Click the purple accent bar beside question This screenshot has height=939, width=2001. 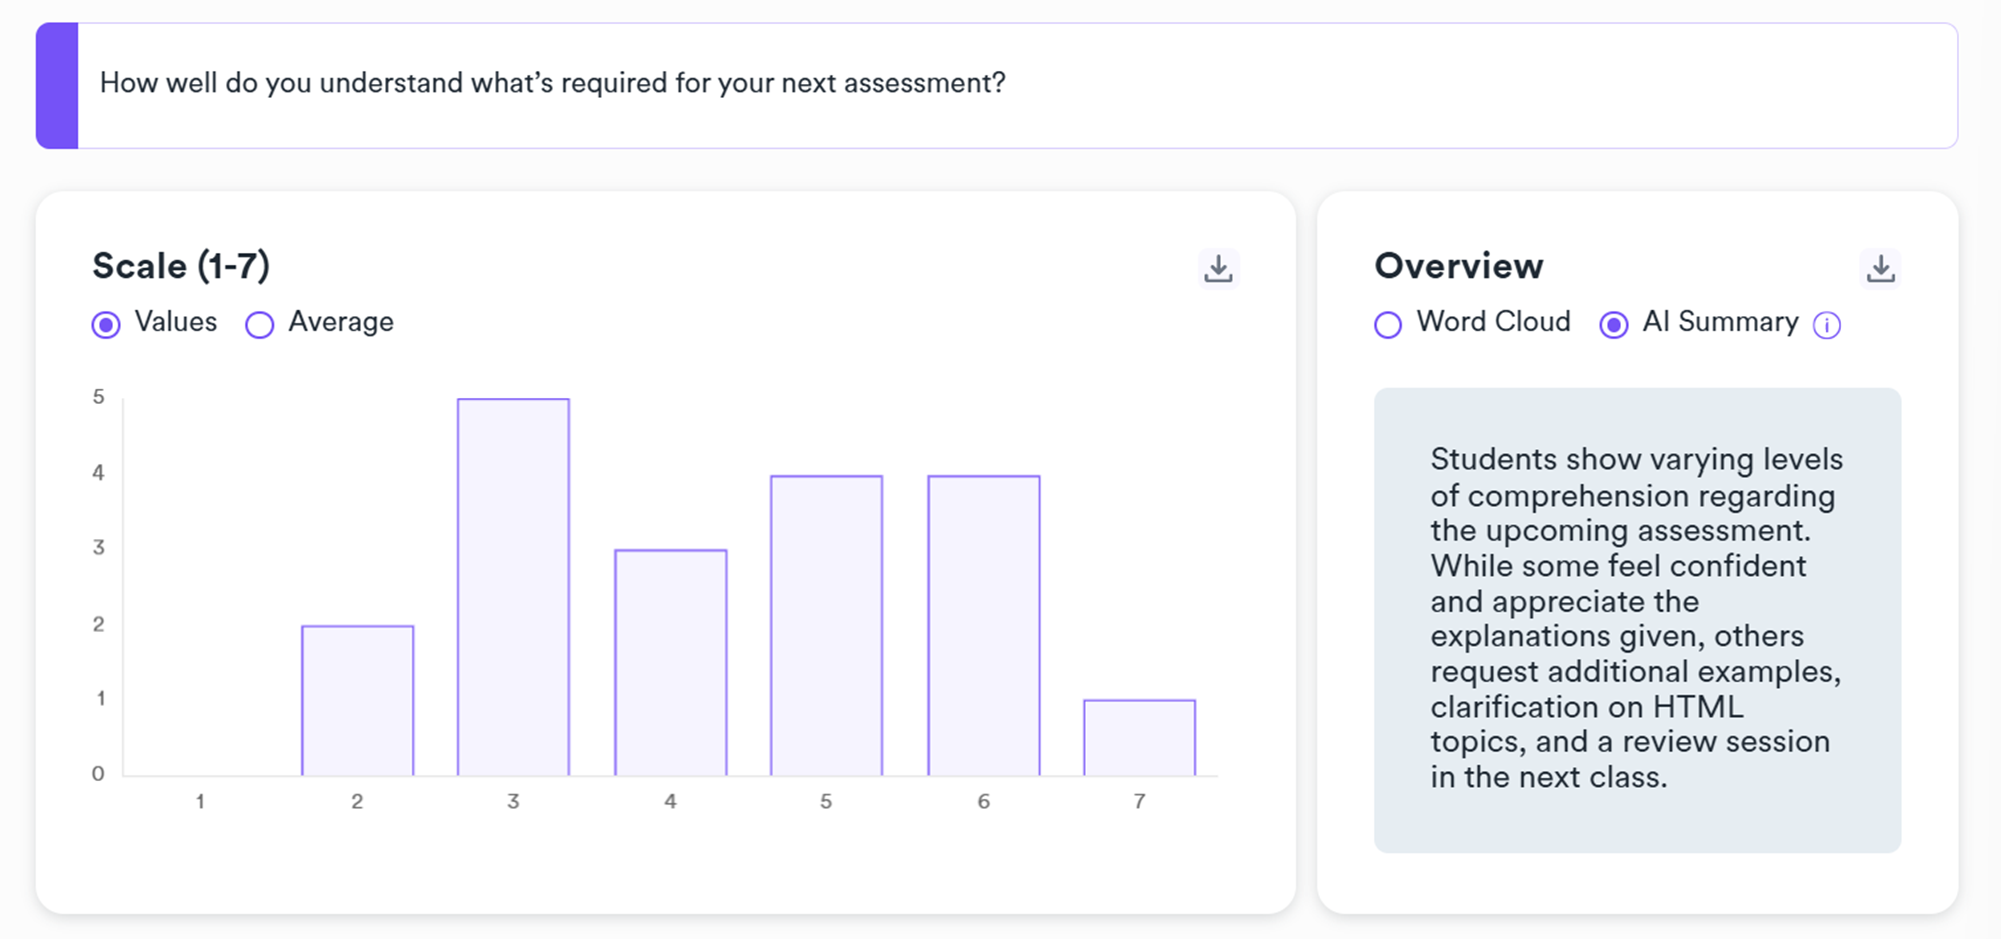(57, 86)
